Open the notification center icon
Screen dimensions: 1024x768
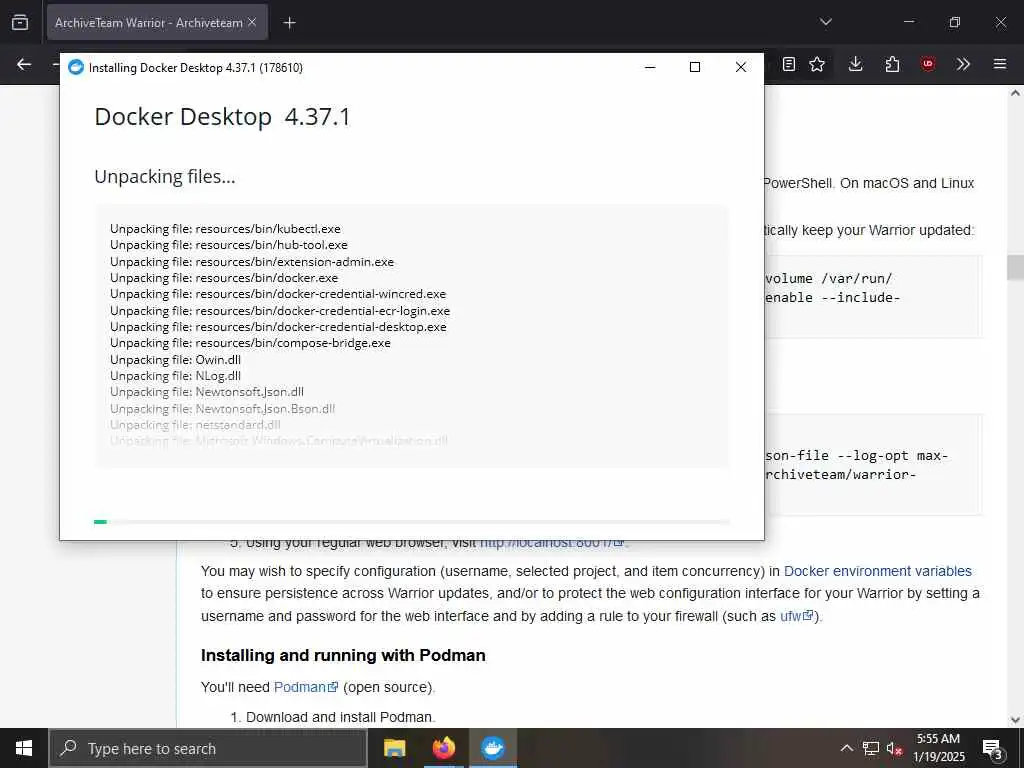coord(992,749)
